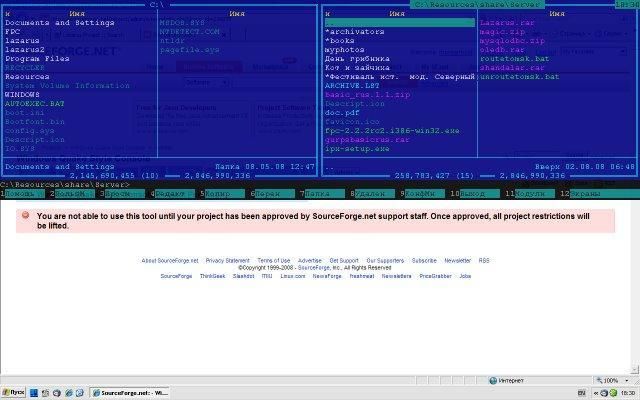Click the SourceForge.net taskbar window button

coord(129,393)
